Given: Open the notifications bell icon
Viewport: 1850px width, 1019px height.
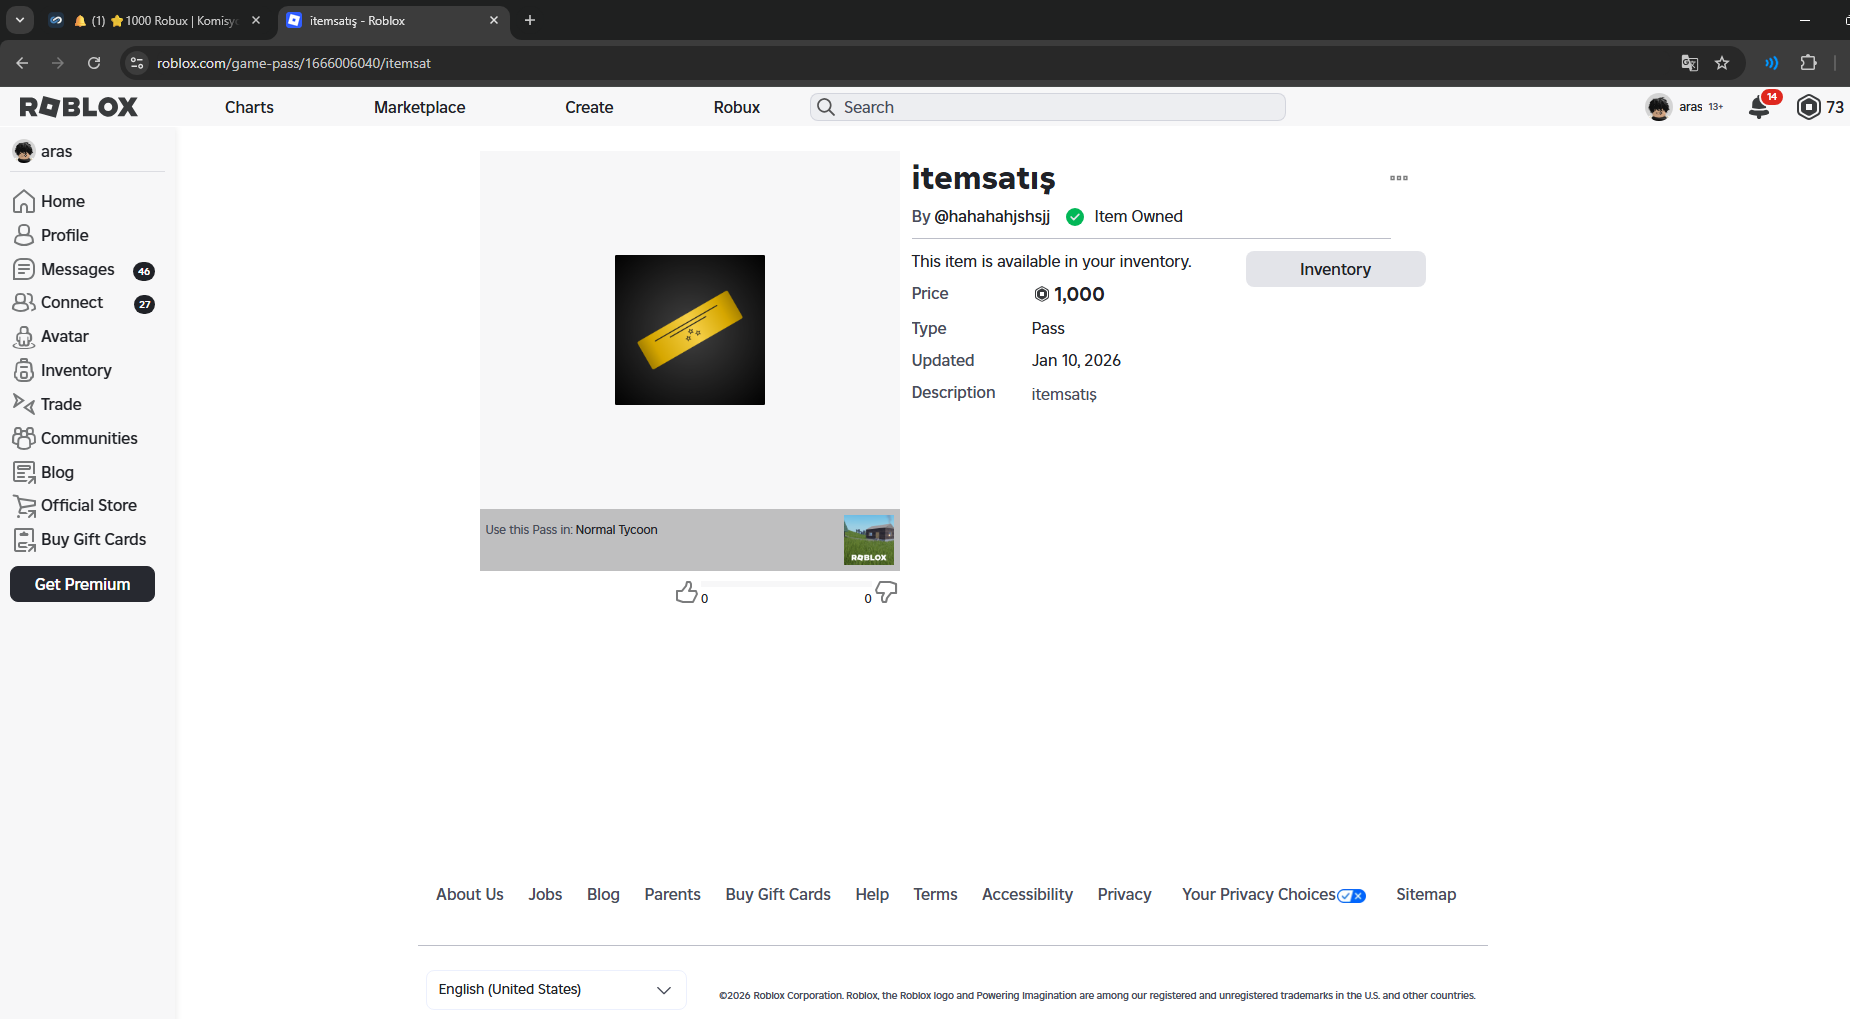Looking at the screenshot, I should [1759, 107].
